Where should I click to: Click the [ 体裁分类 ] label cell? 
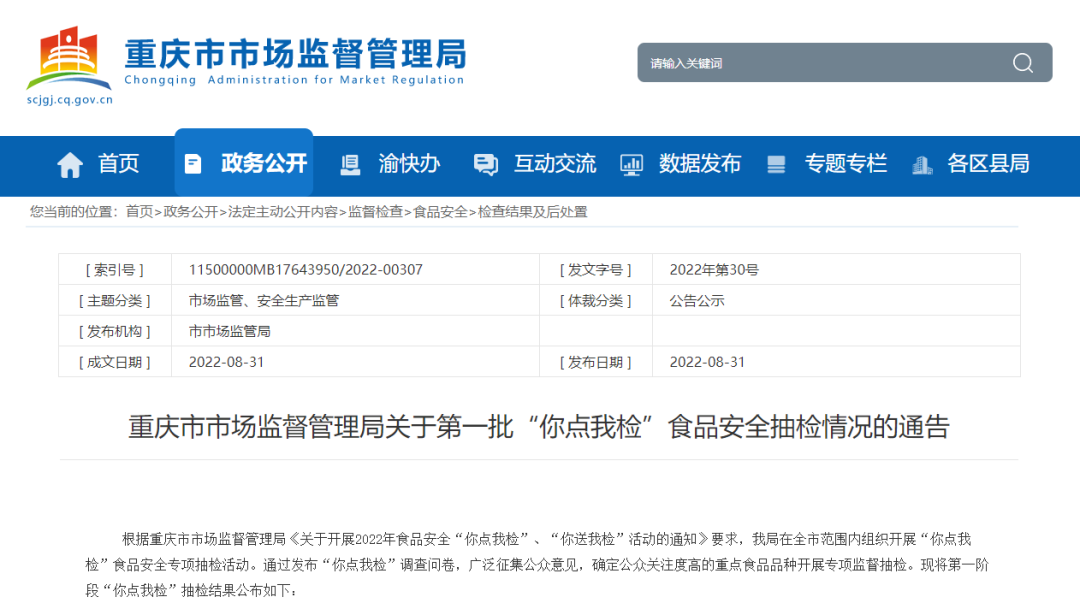click(x=596, y=300)
